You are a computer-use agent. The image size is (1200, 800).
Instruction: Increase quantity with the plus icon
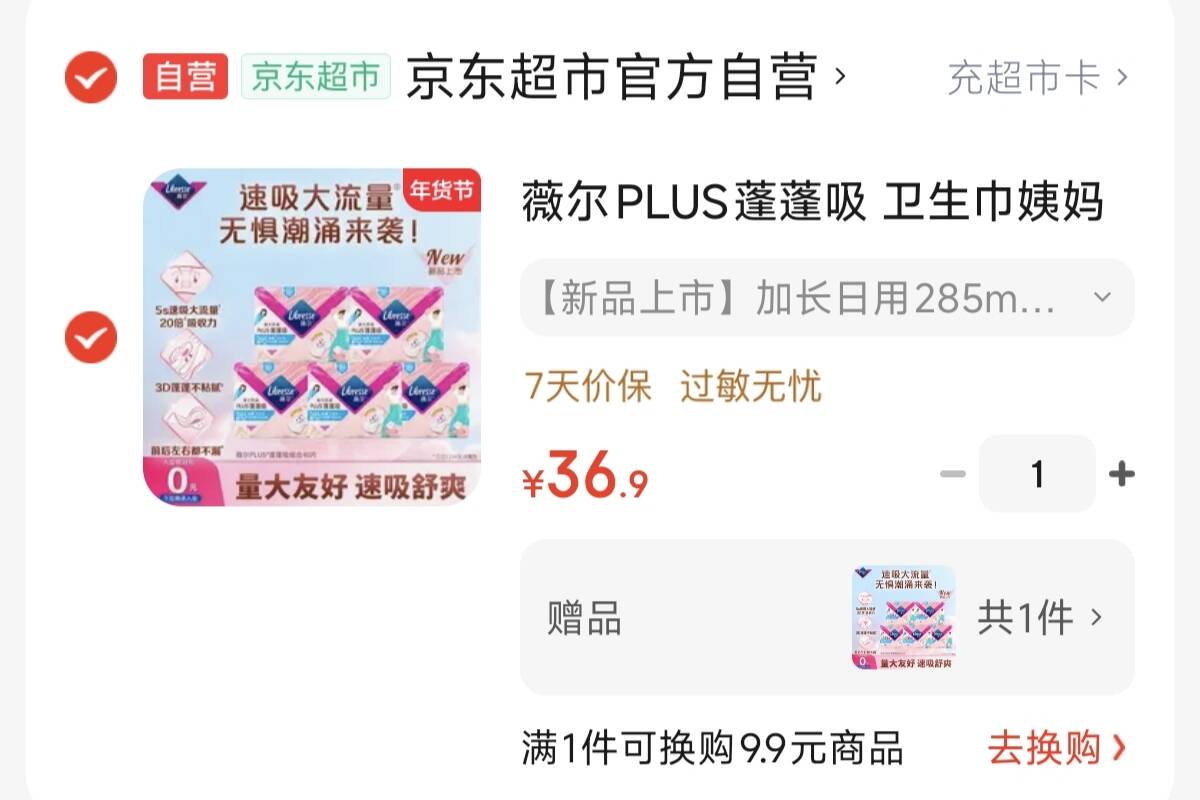click(1122, 473)
